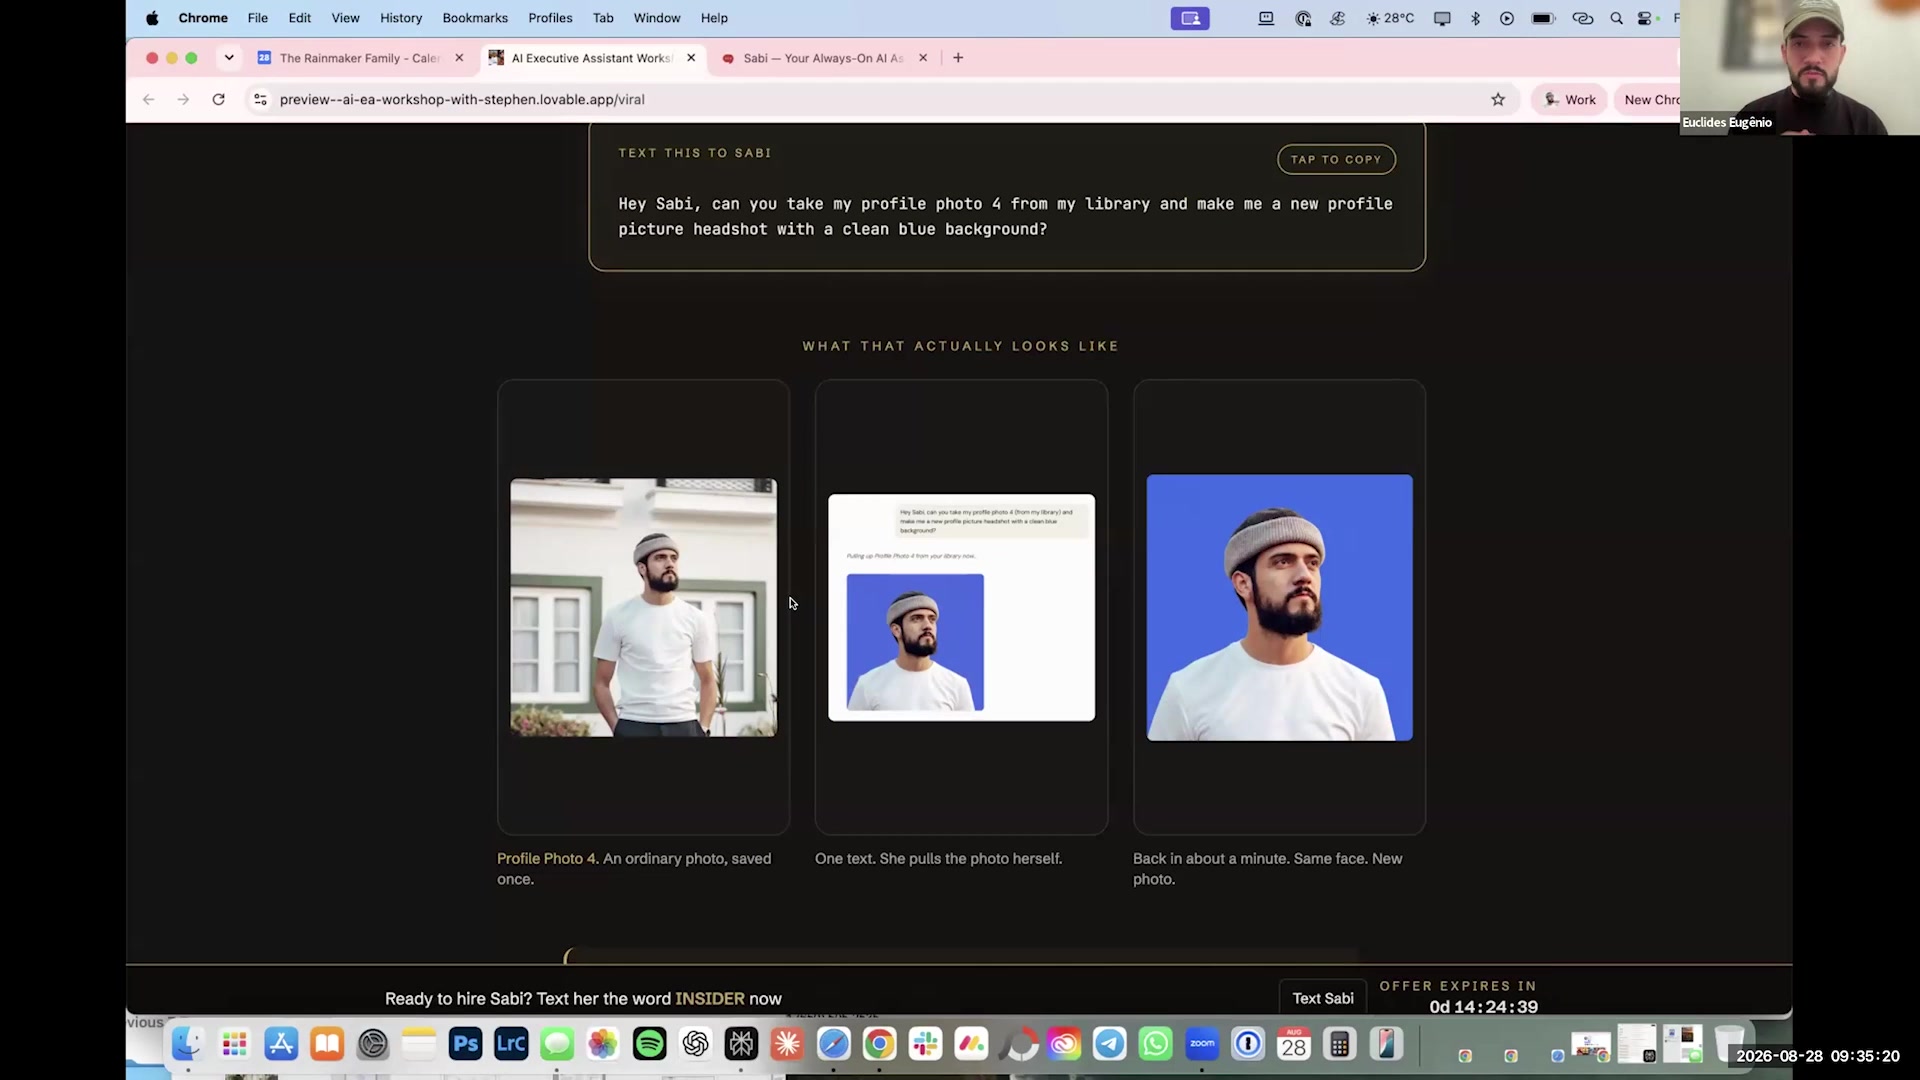
Task: Click the Text Sabi button
Action: [1323, 998]
